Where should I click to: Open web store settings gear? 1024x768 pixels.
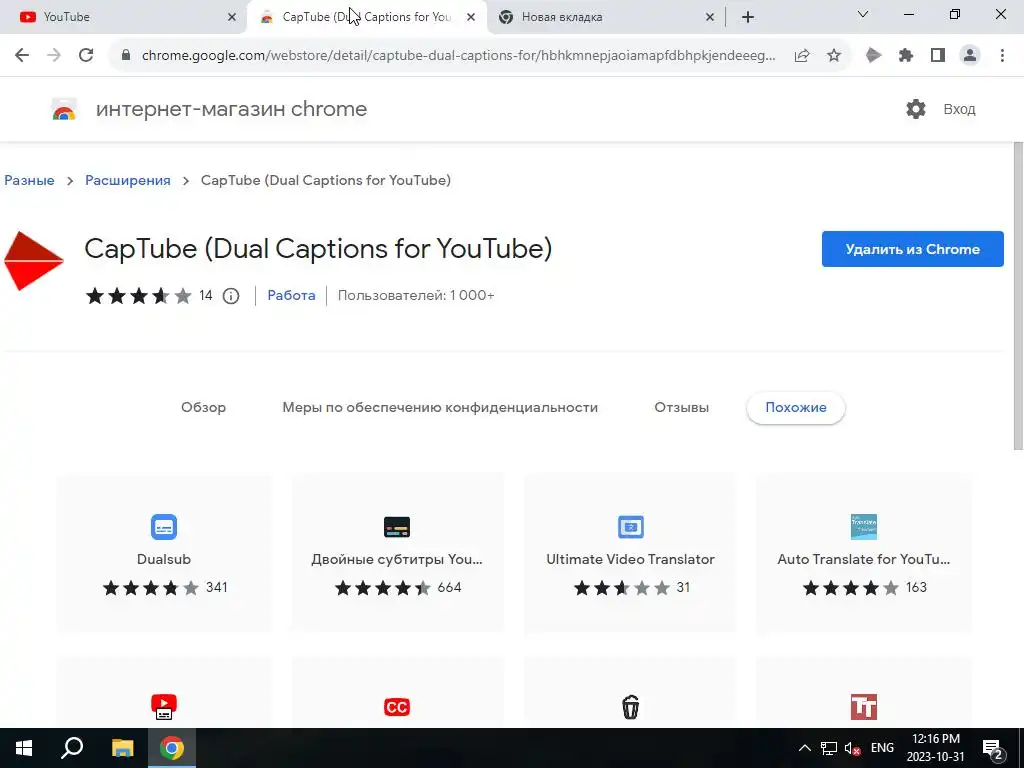pos(916,109)
